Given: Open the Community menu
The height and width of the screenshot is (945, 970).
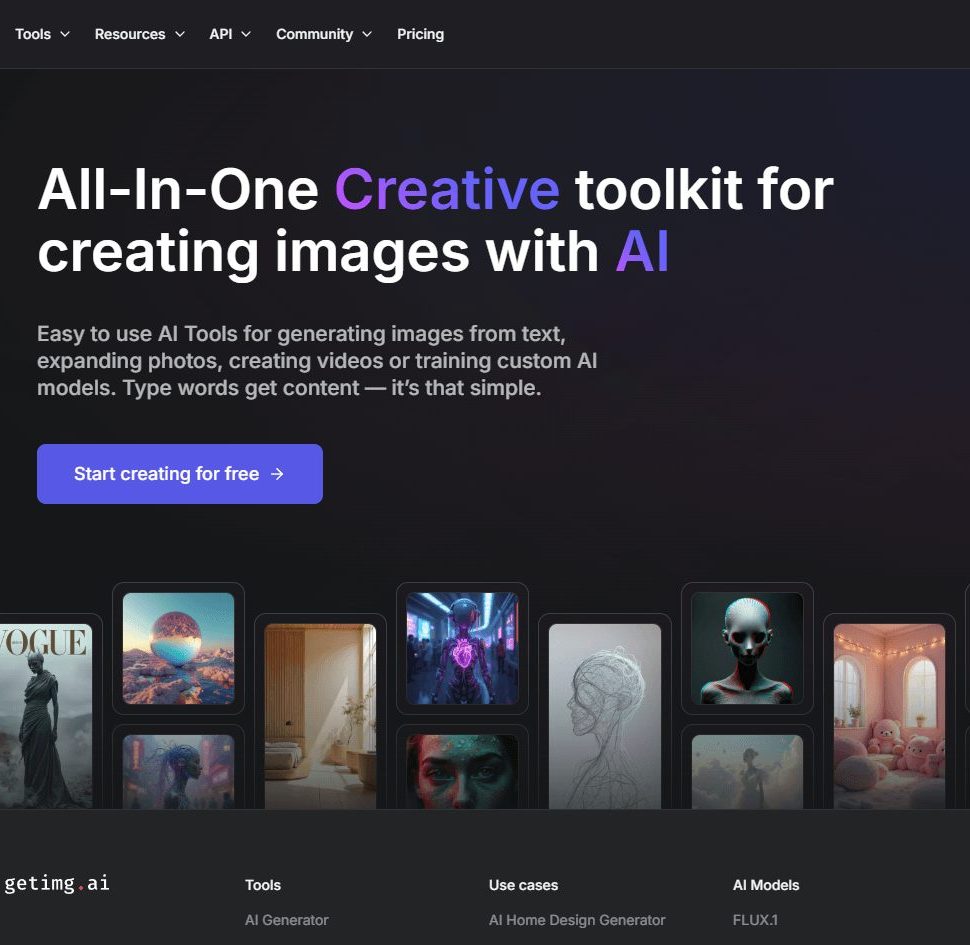Looking at the screenshot, I should point(323,34).
